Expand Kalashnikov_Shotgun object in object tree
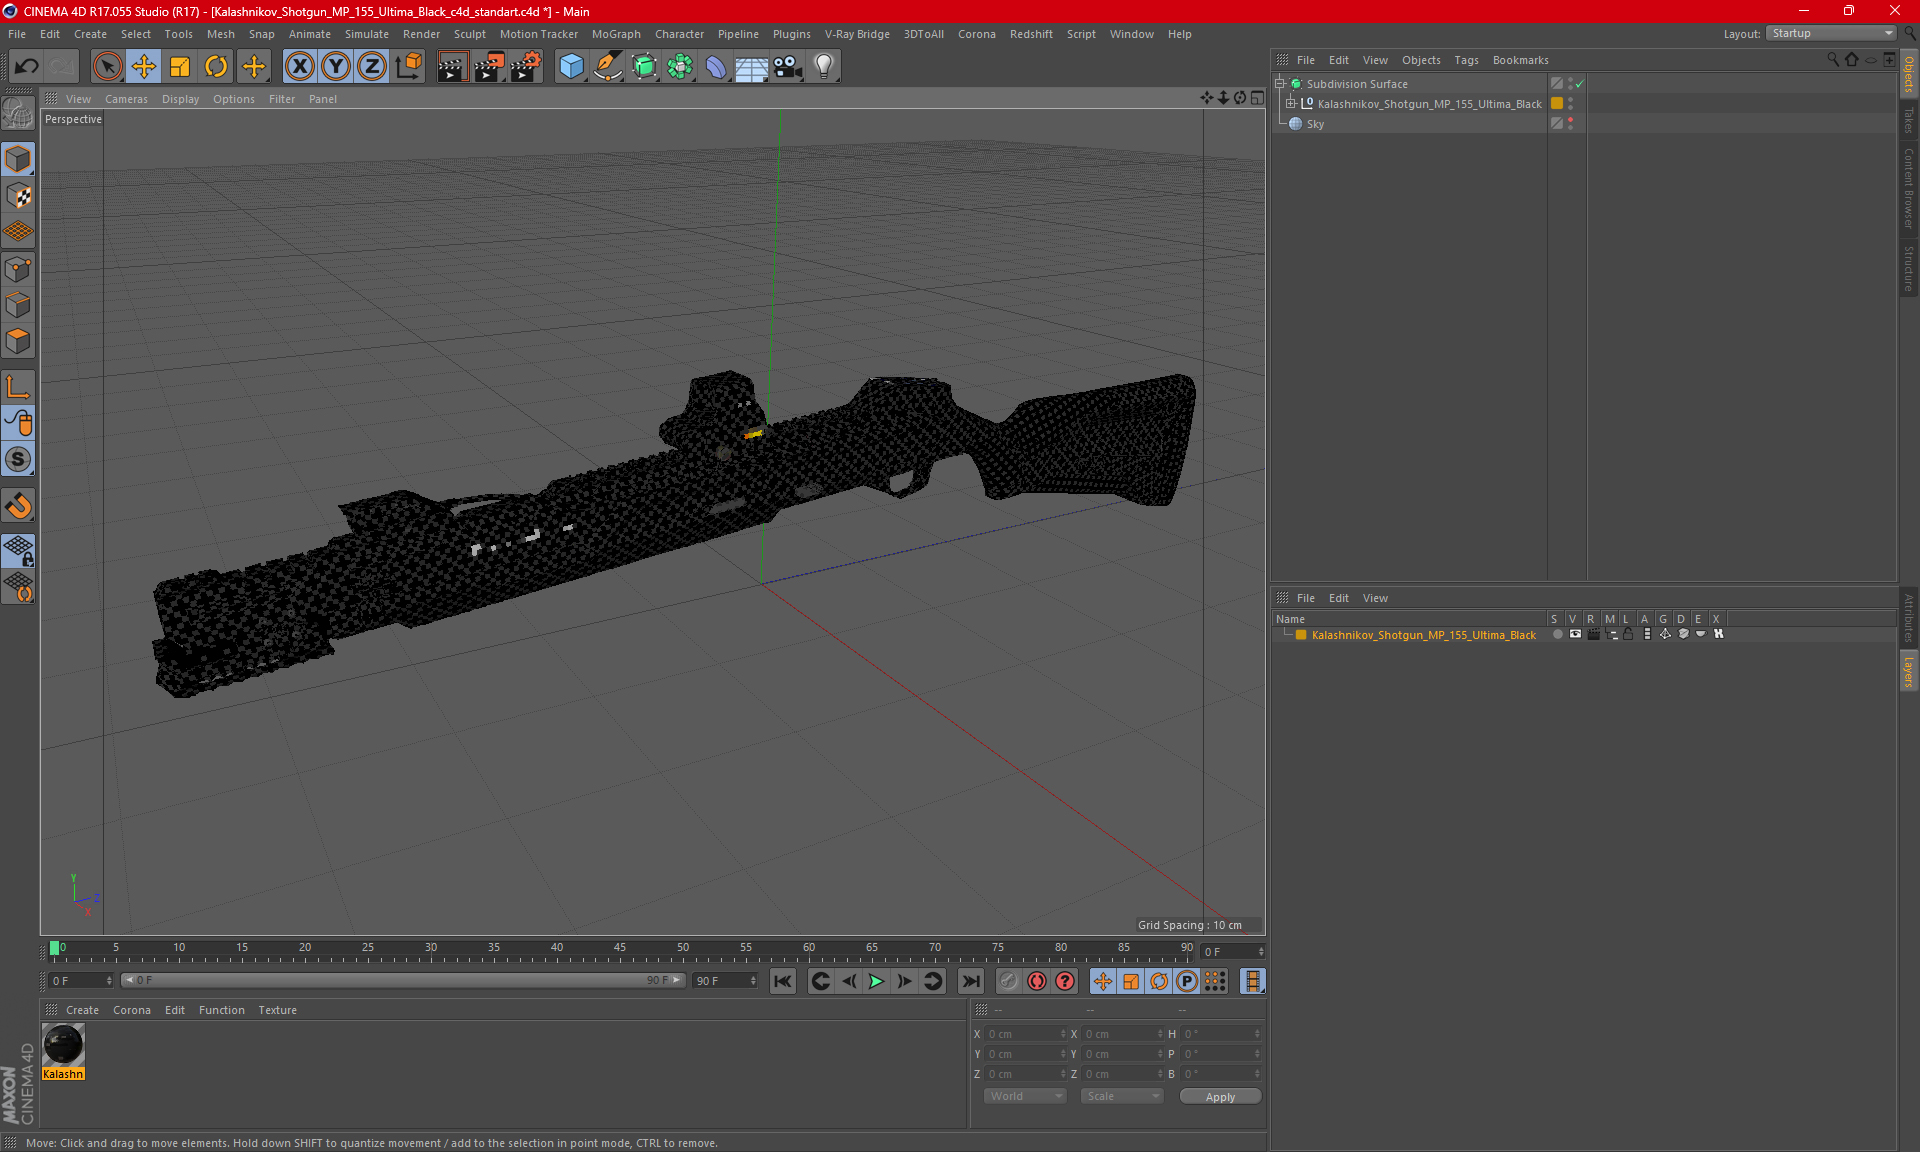This screenshot has height=1152, width=1920. 1291,104
